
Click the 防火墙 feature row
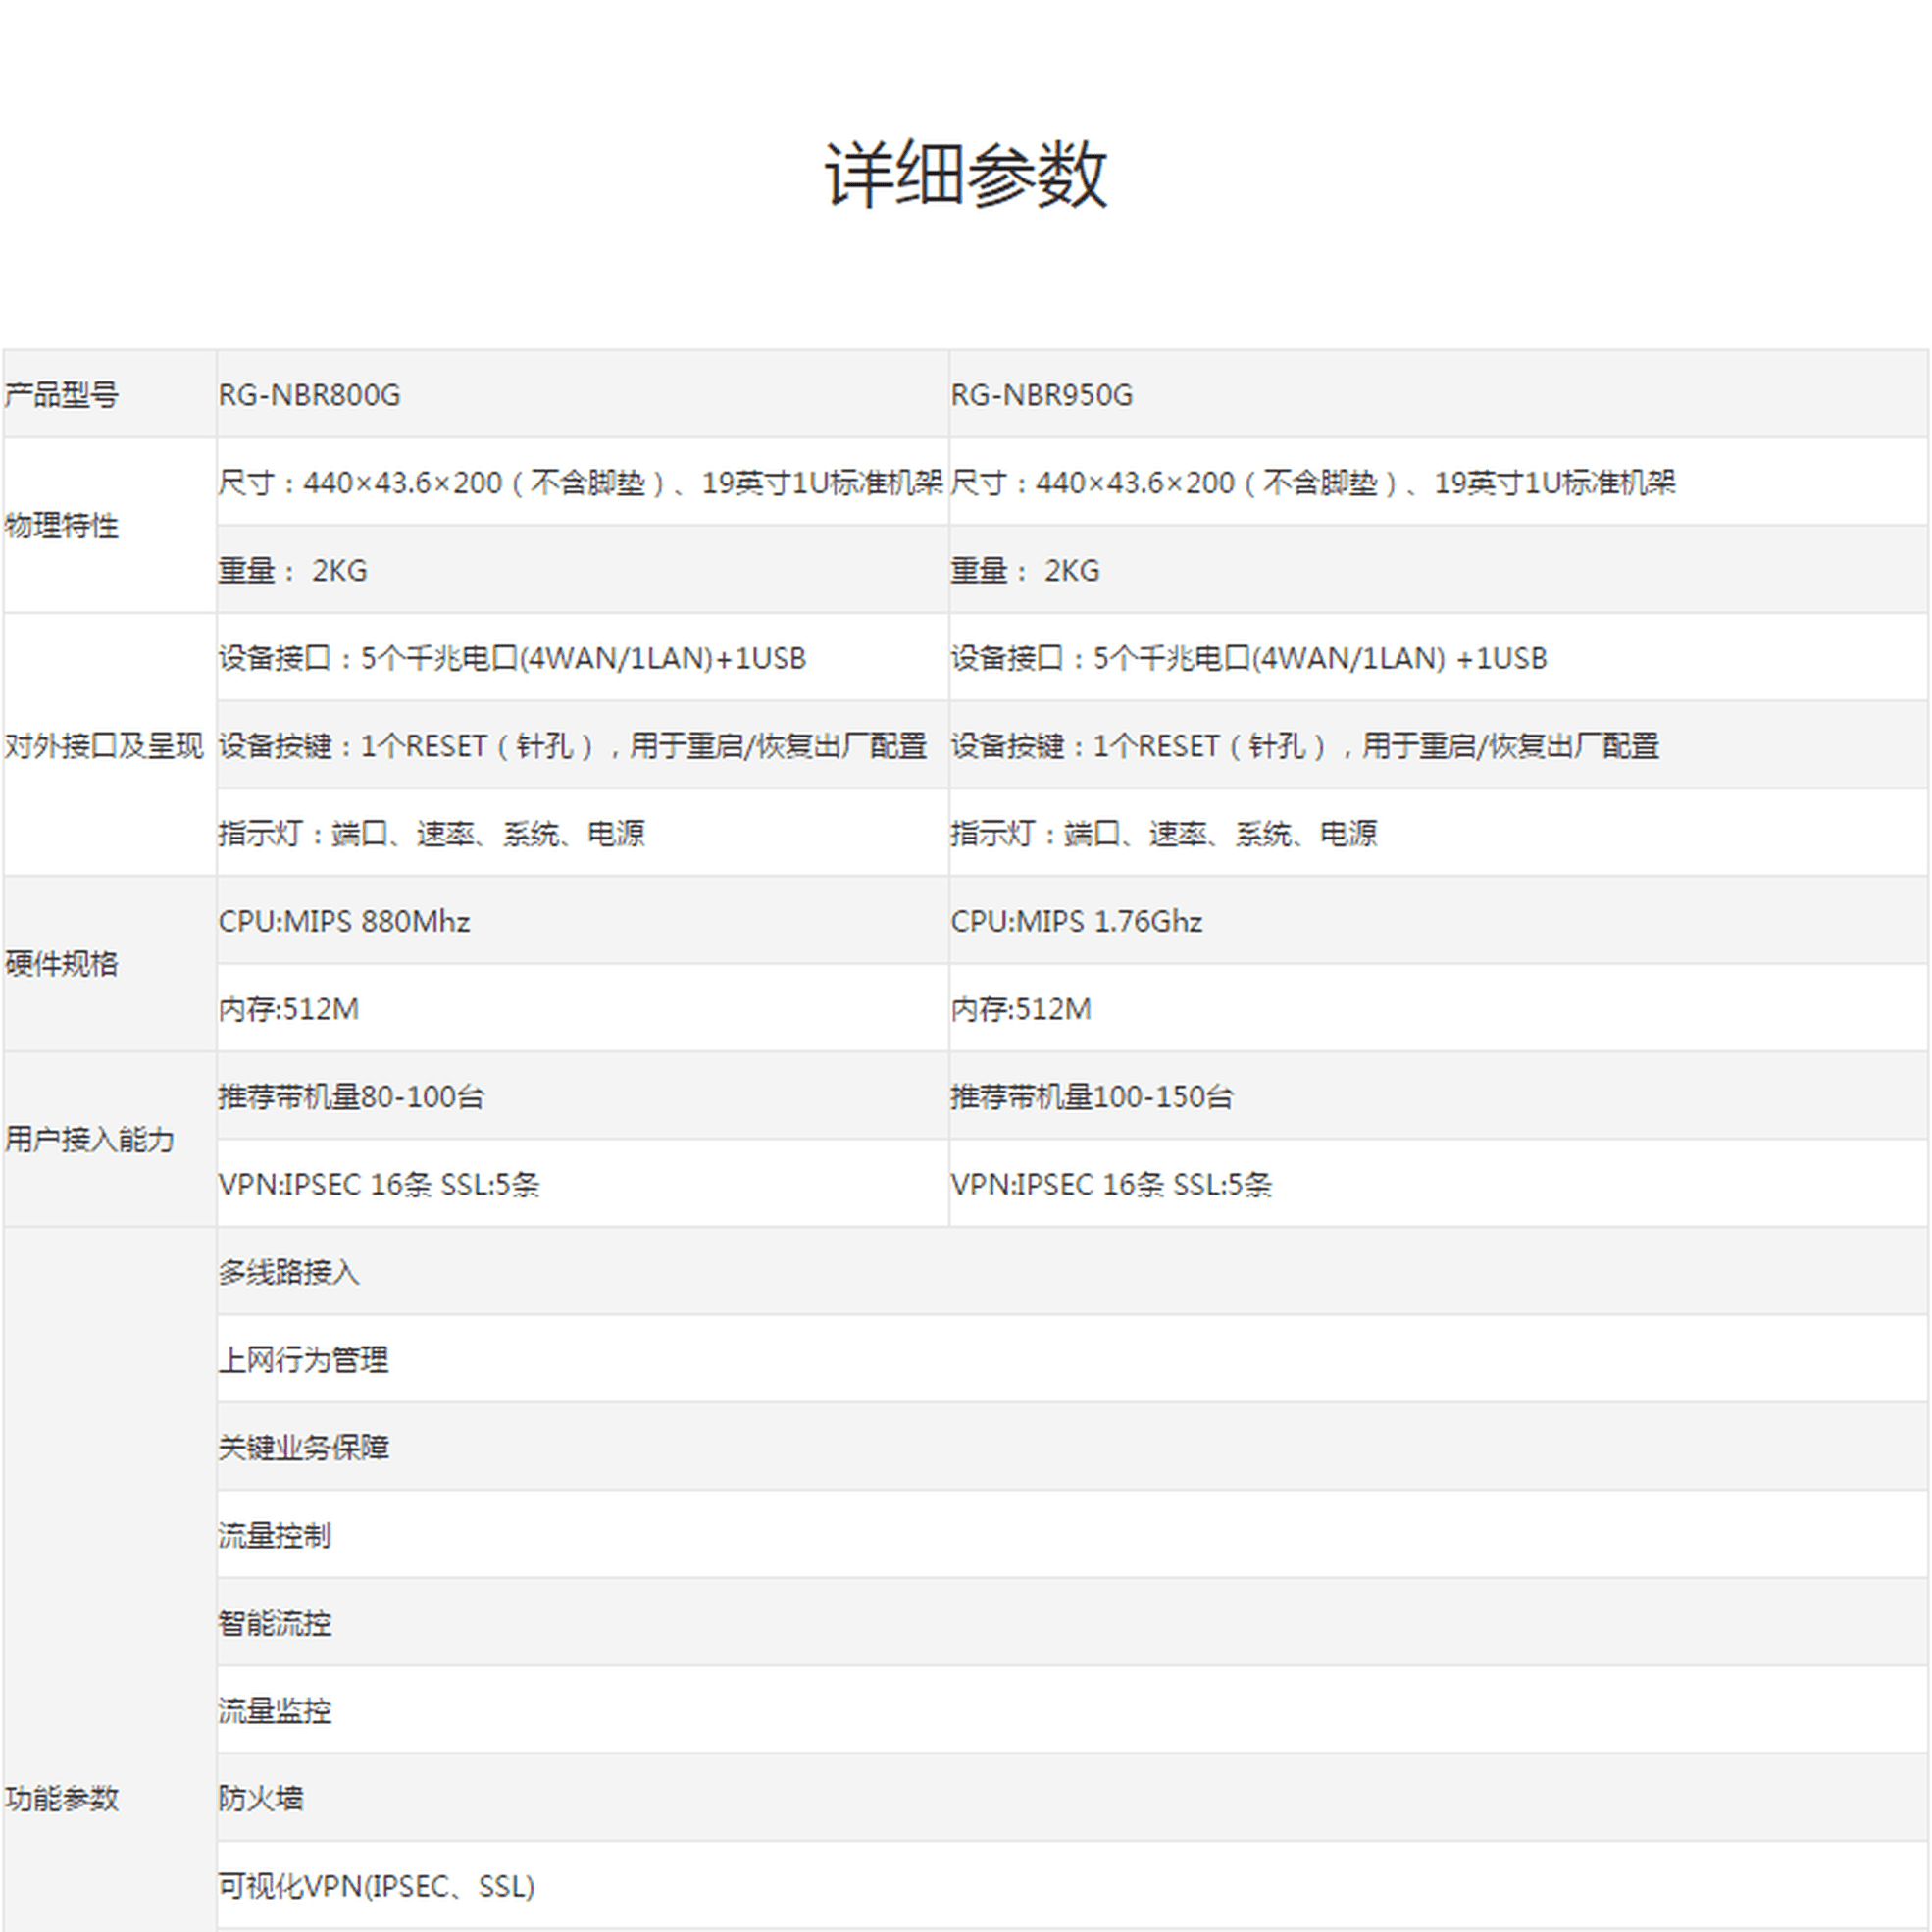(x=1073, y=1798)
